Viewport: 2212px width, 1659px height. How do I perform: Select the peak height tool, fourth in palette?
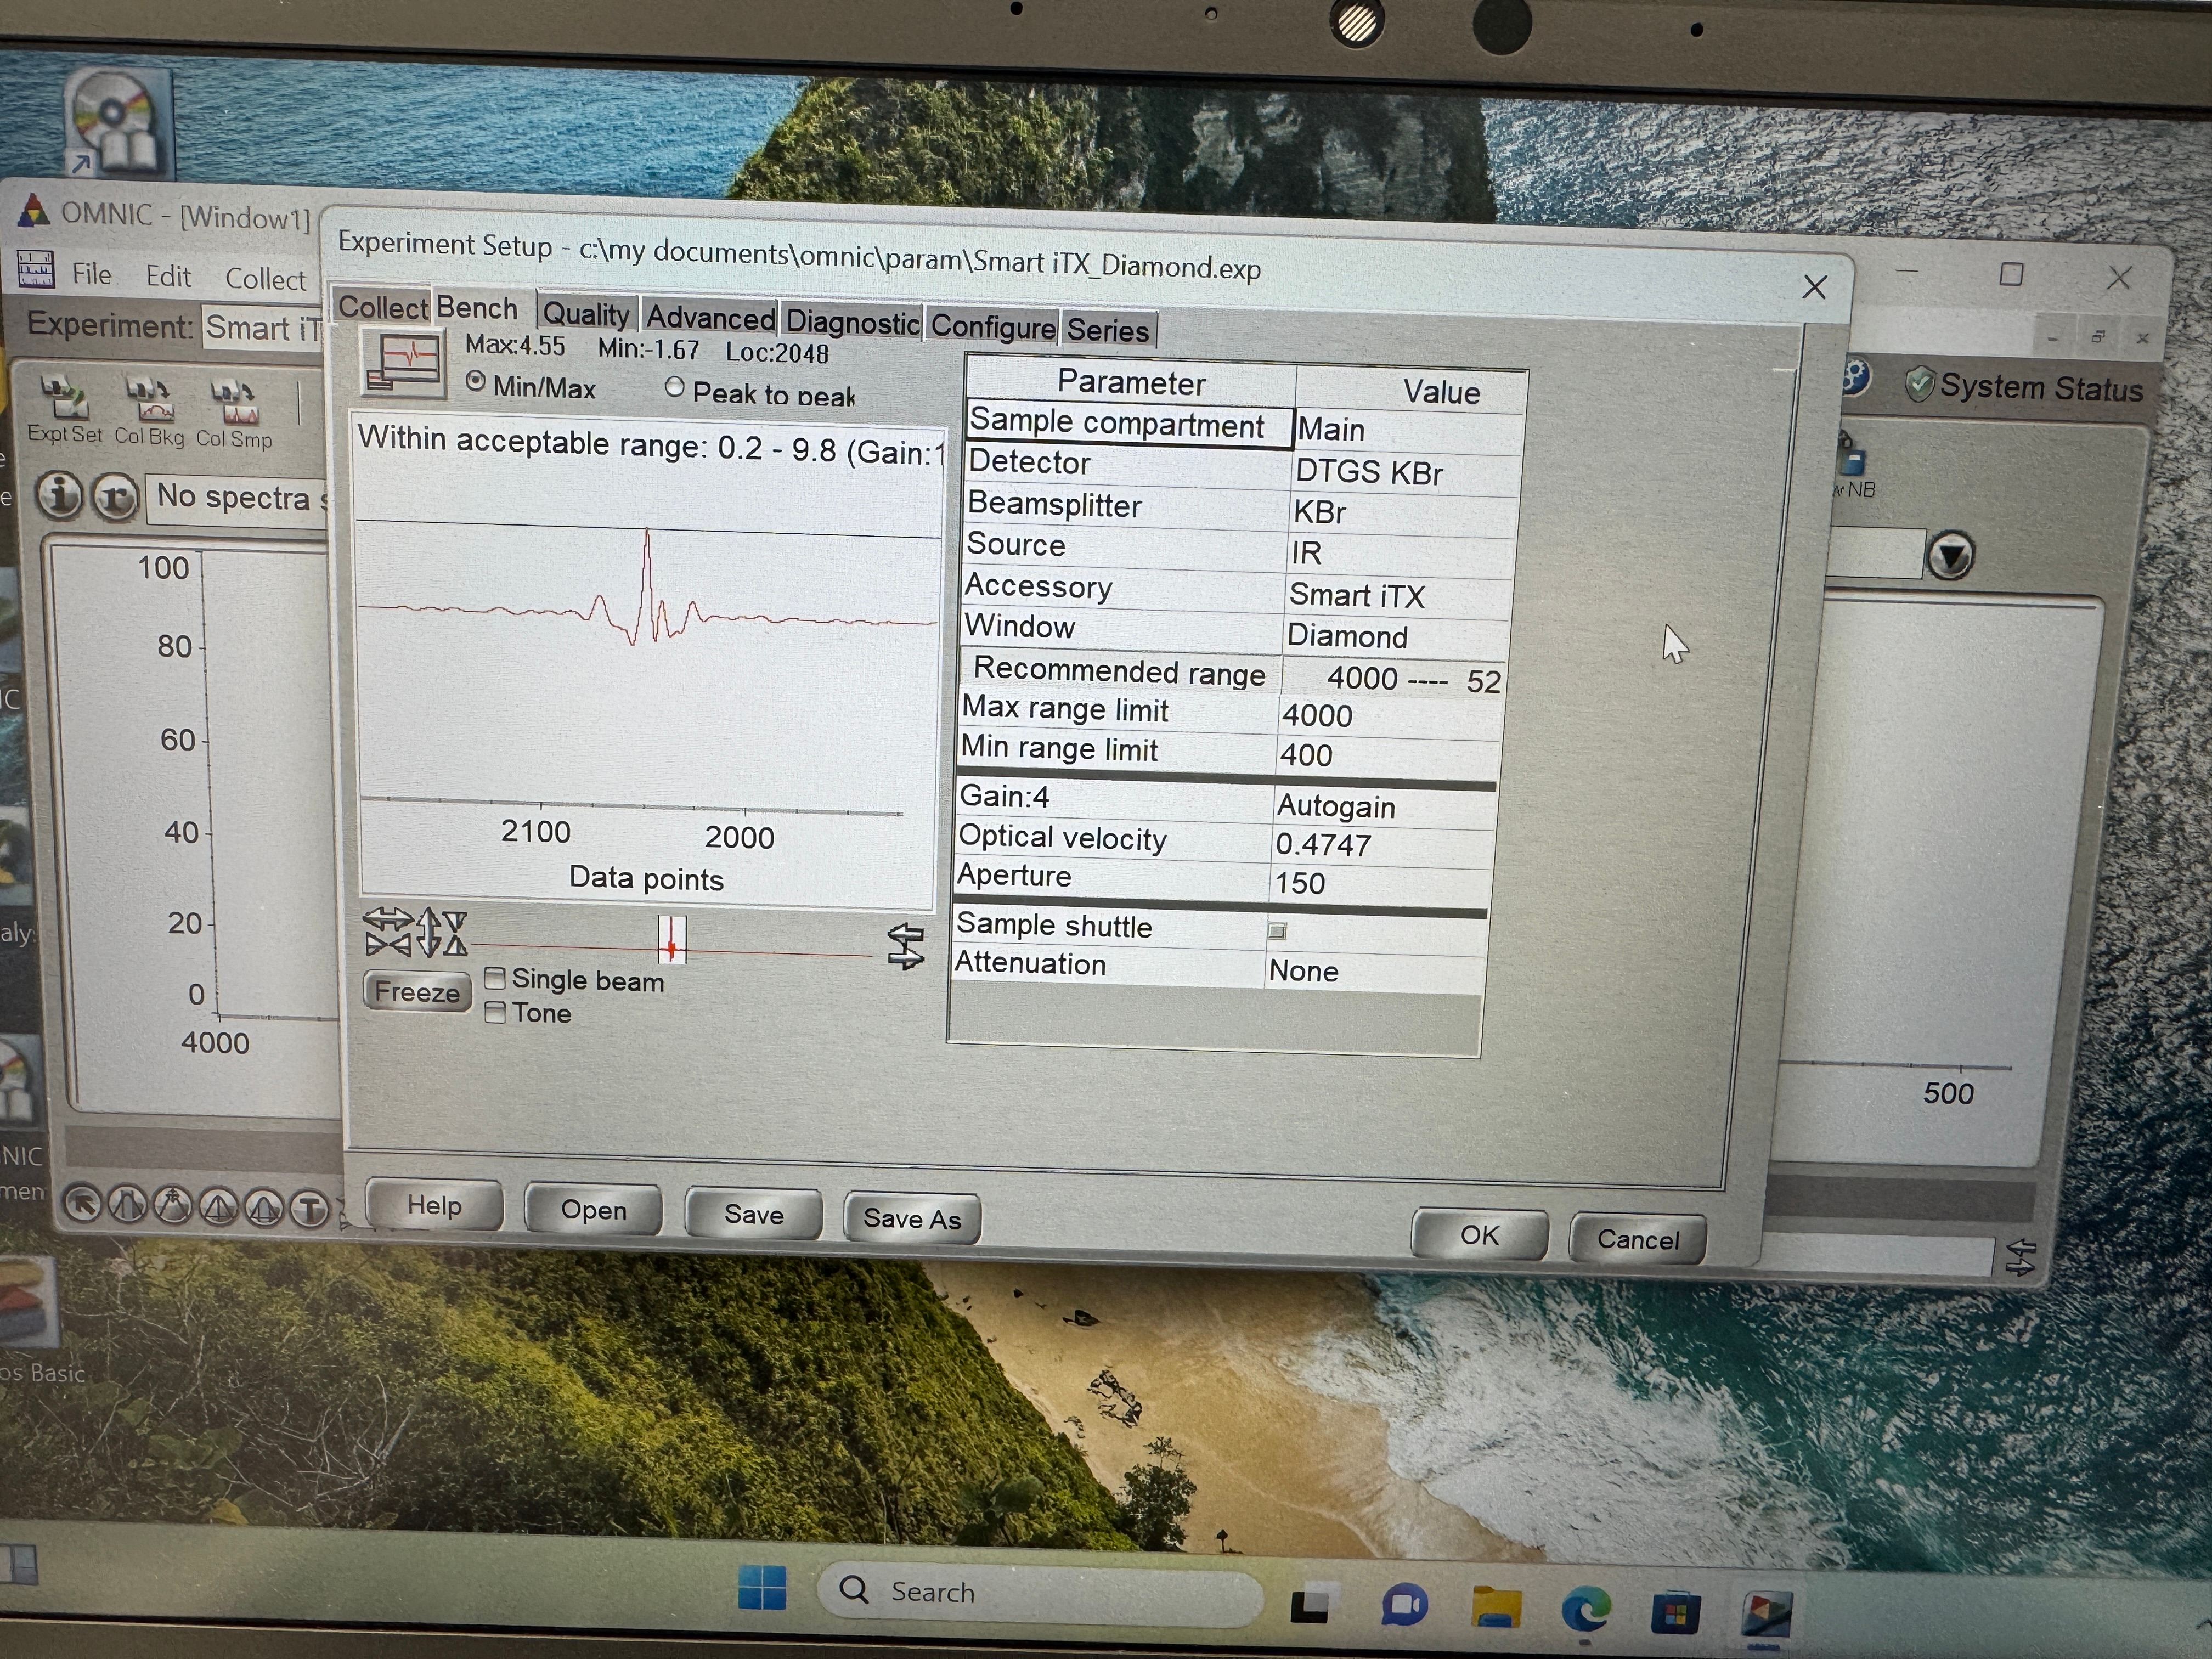pyautogui.click(x=219, y=1208)
